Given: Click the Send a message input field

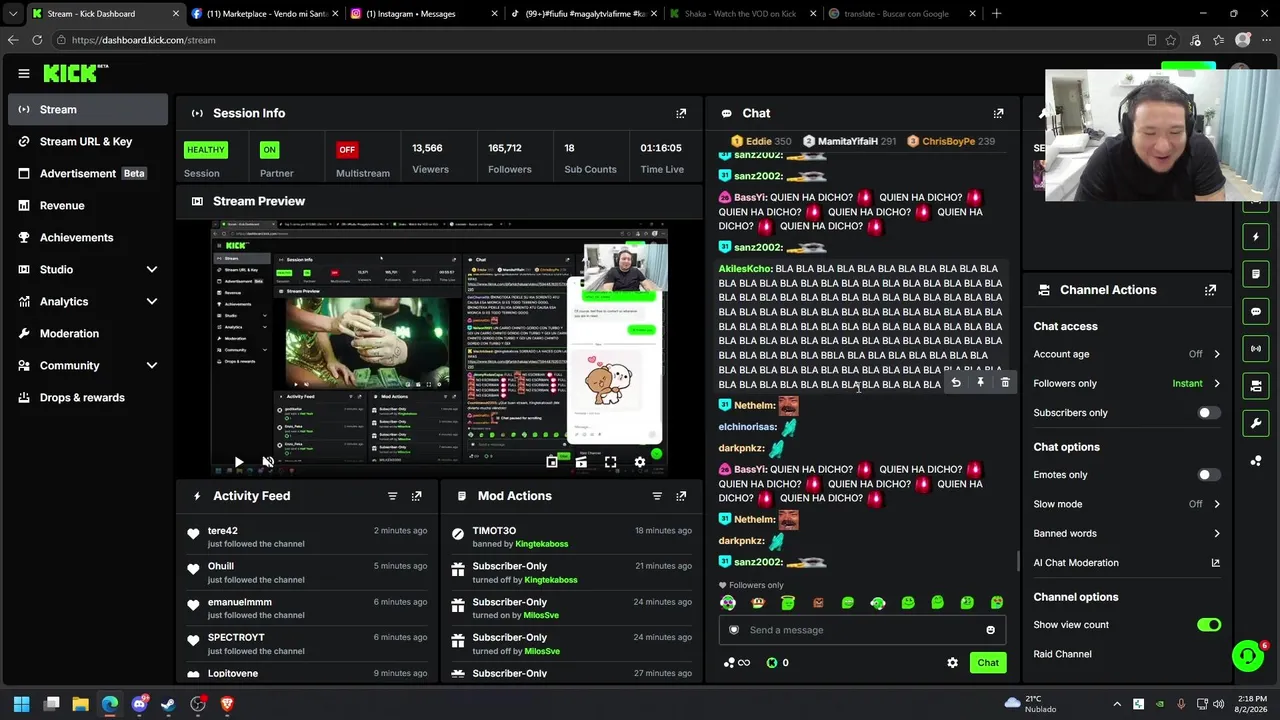Looking at the screenshot, I should click(x=862, y=630).
